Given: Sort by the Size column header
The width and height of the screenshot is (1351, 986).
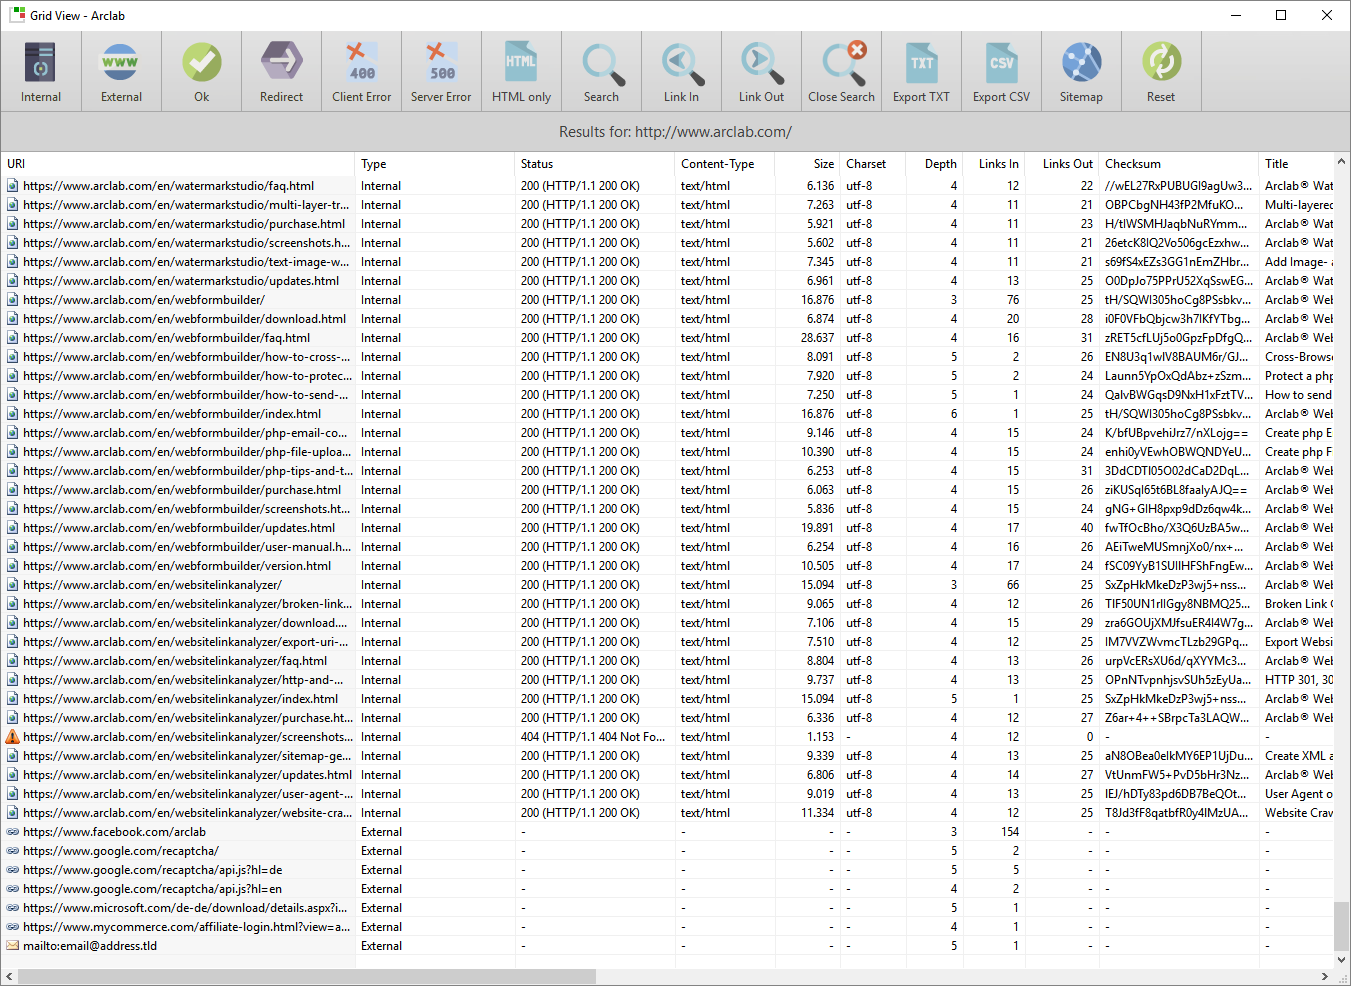Looking at the screenshot, I should click(x=823, y=164).
